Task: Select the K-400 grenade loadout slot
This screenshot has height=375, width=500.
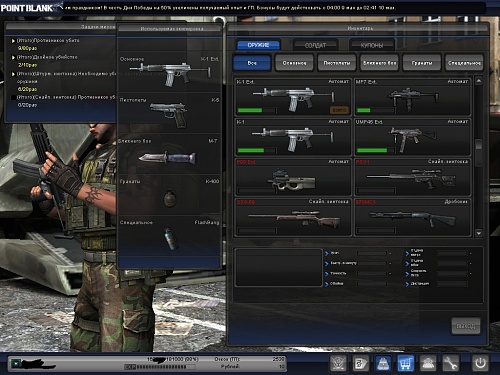Action: [x=169, y=195]
